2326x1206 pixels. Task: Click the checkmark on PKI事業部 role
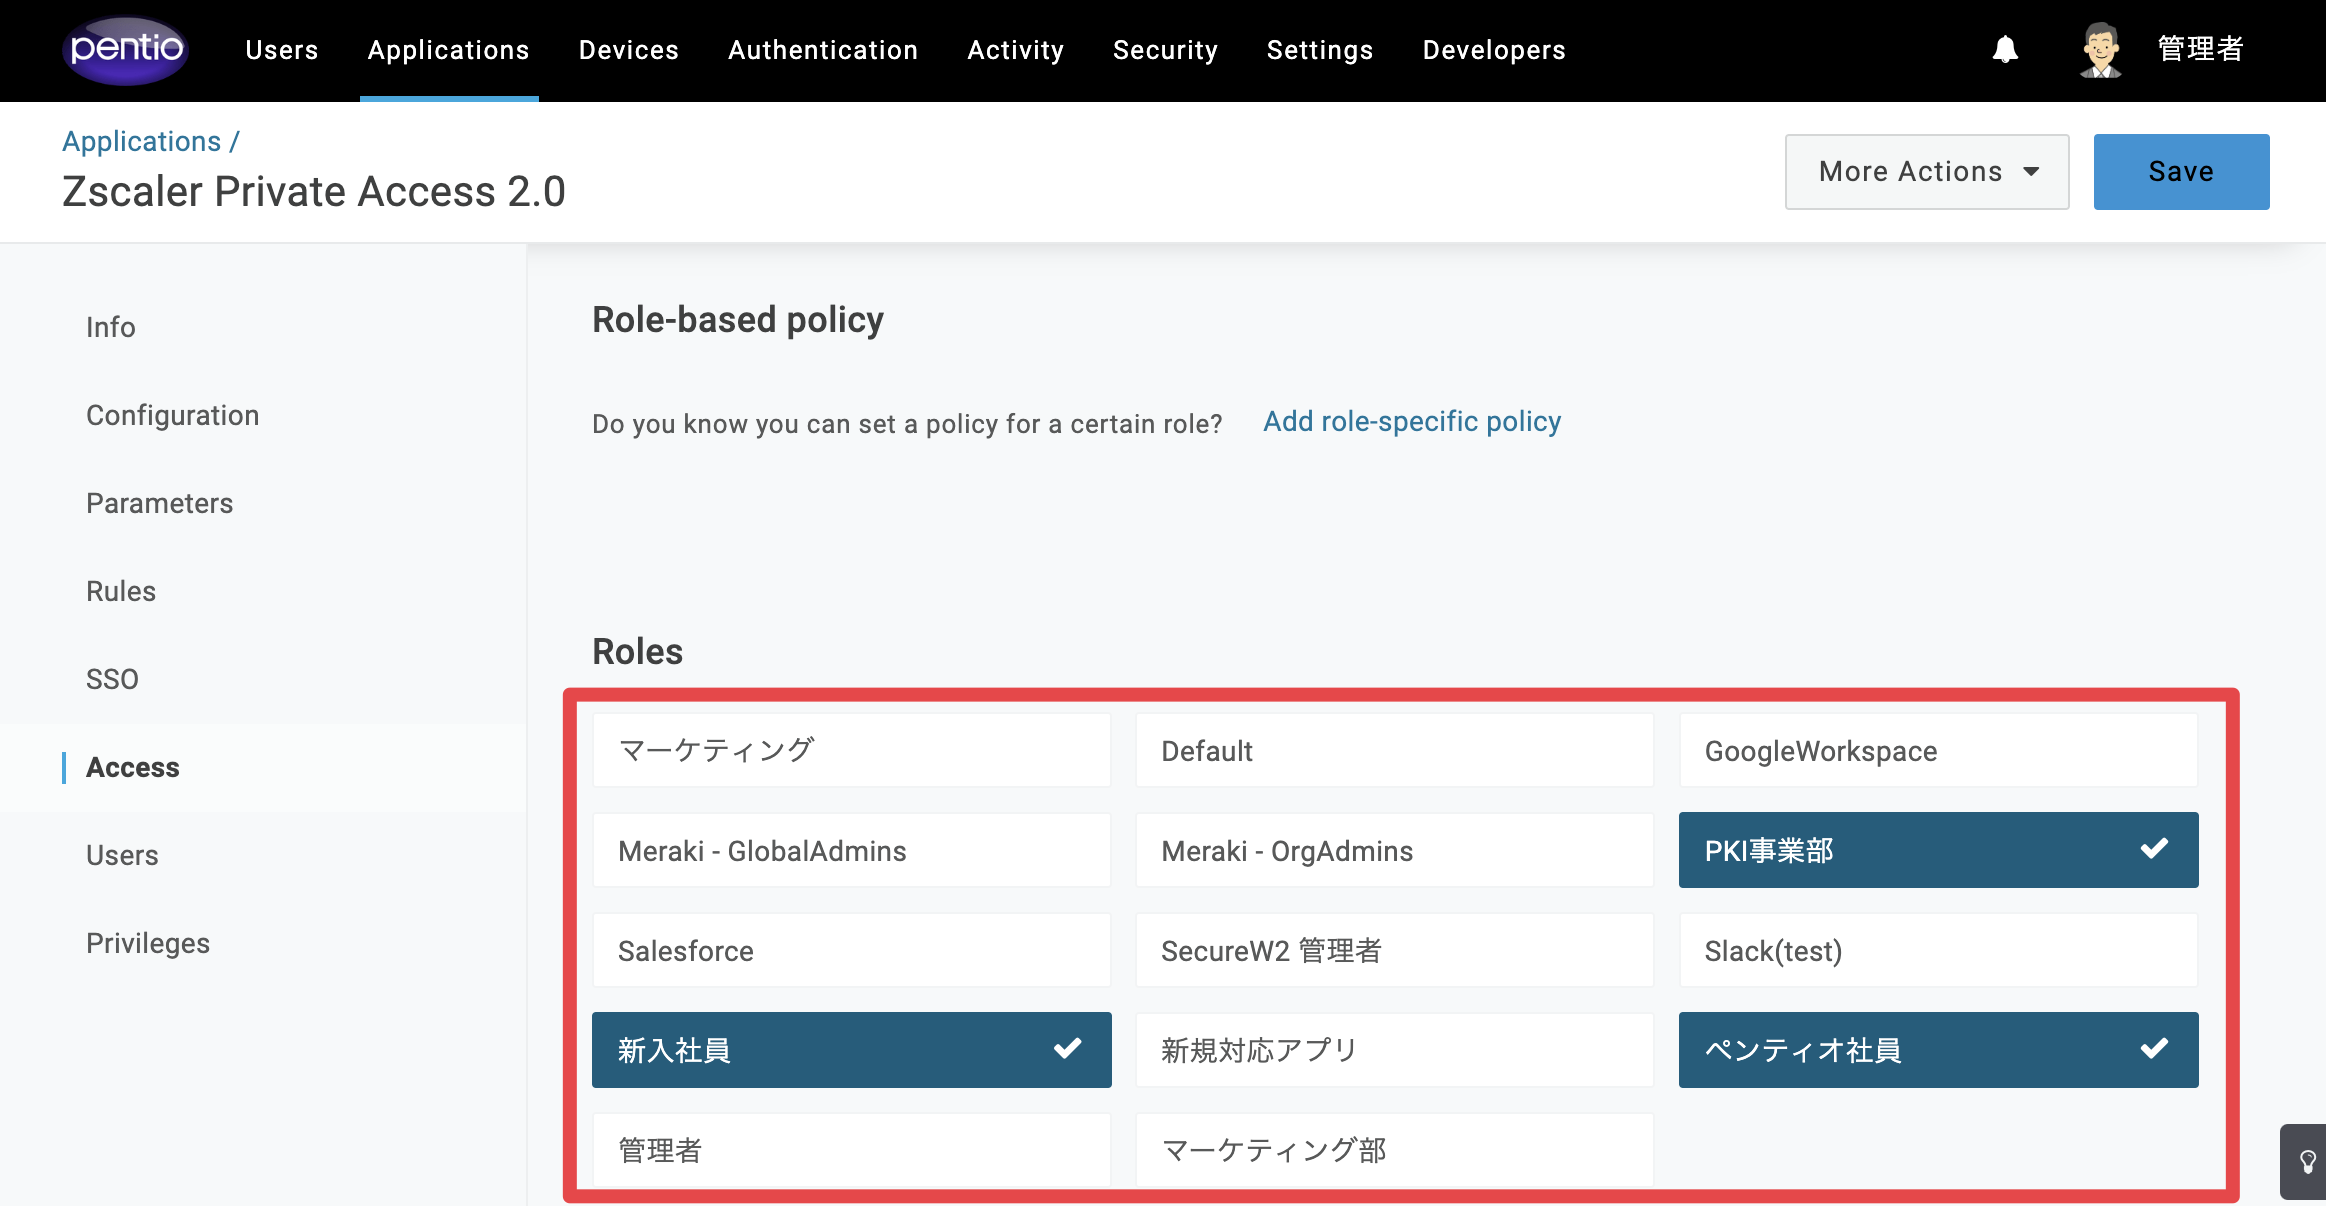pyautogui.click(x=2154, y=849)
